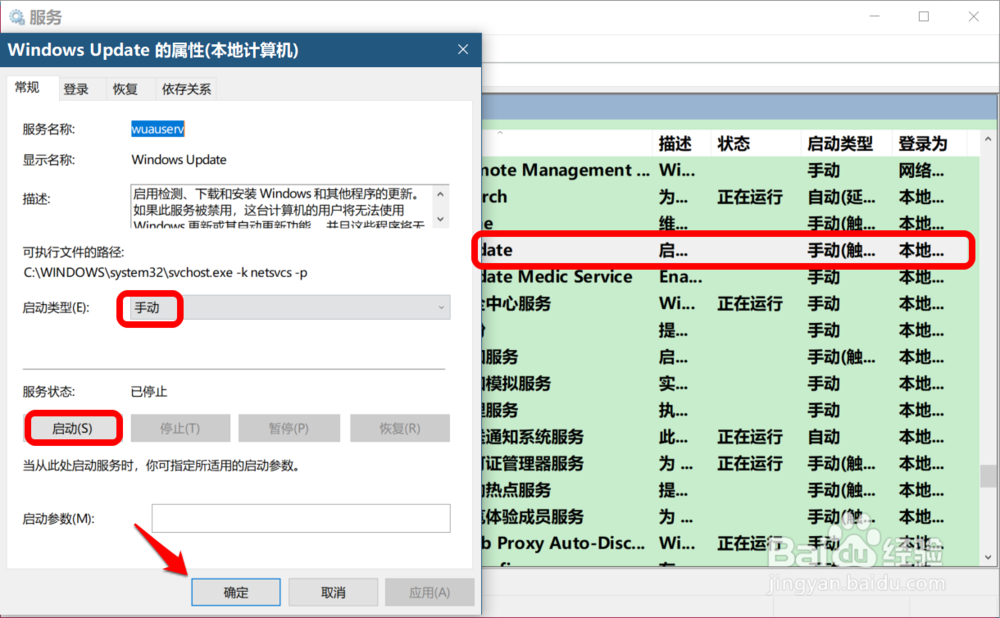Close the 服务 window
Image resolution: width=1000 pixels, height=618 pixels.
(973, 17)
